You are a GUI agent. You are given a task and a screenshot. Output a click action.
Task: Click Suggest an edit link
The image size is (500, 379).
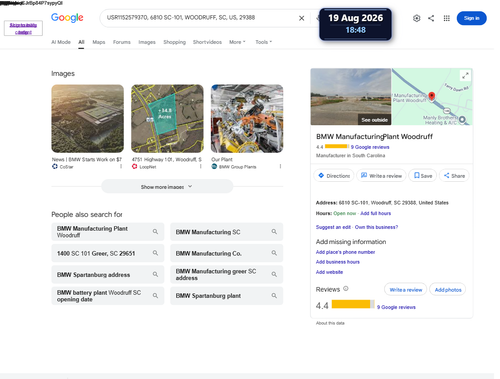pyautogui.click(x=333, y=227)
